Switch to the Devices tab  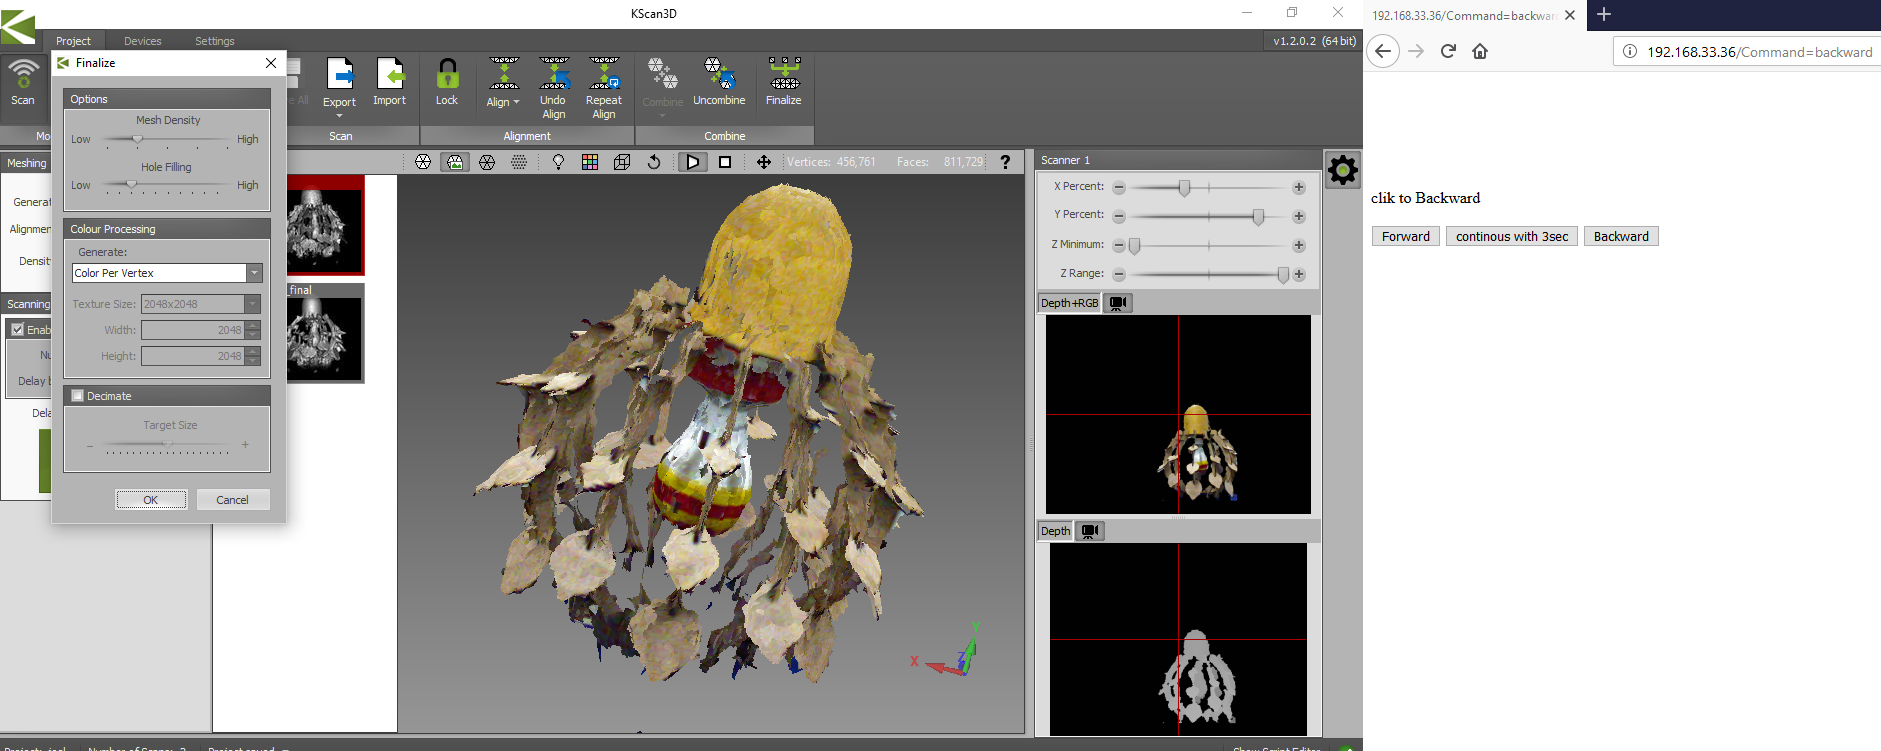click(142, 41)
